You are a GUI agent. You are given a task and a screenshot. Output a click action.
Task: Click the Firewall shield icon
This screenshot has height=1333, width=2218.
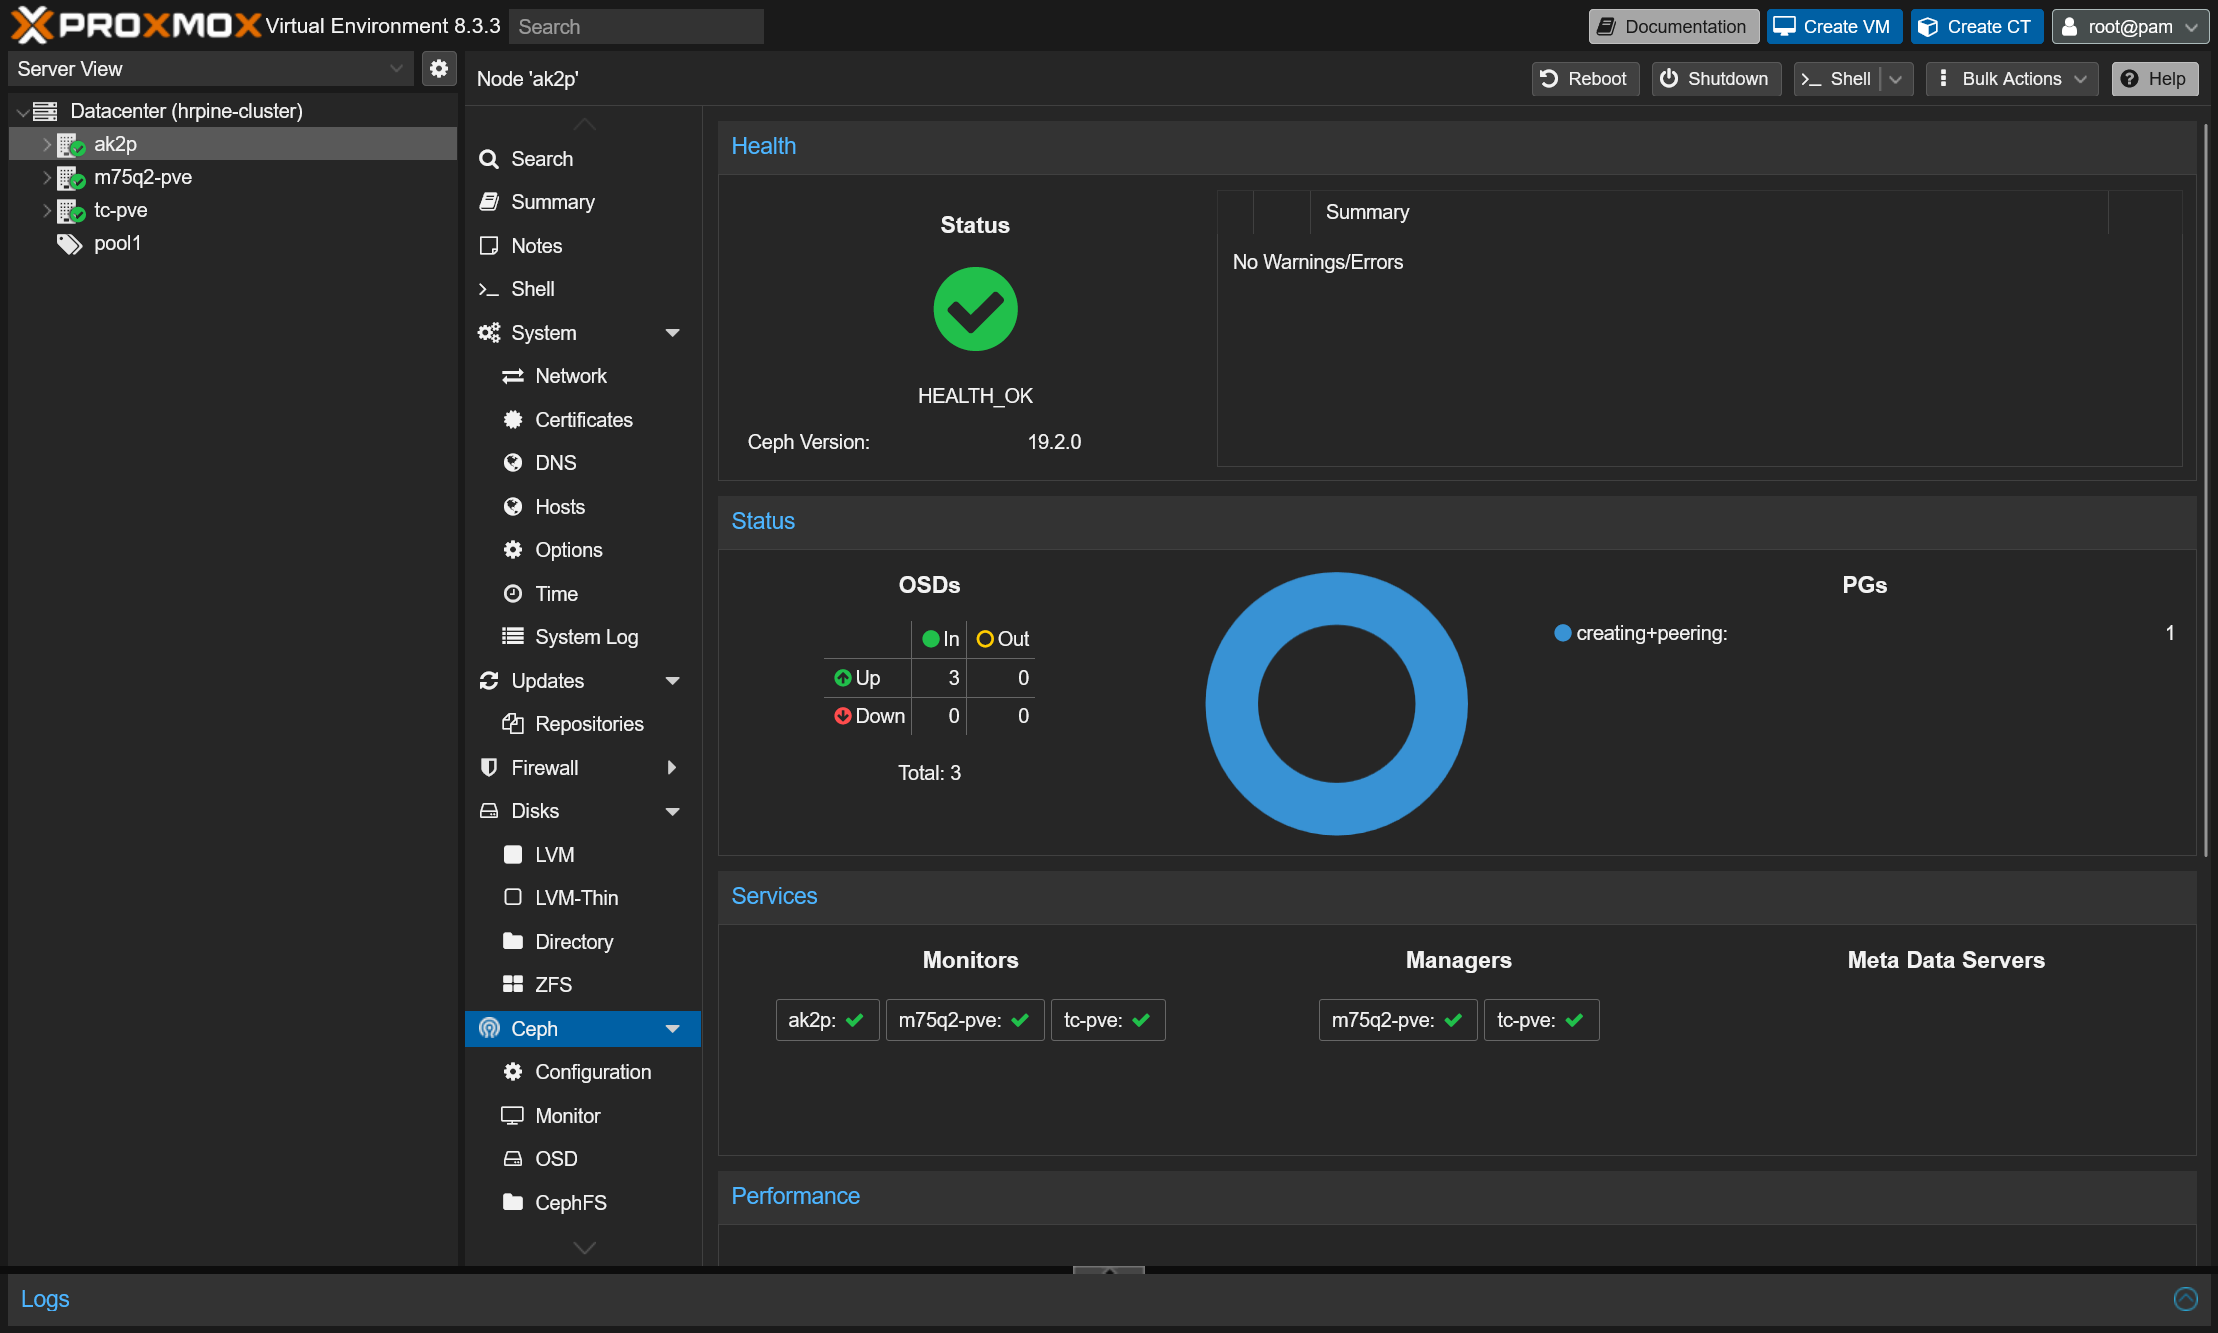(489, 768)
